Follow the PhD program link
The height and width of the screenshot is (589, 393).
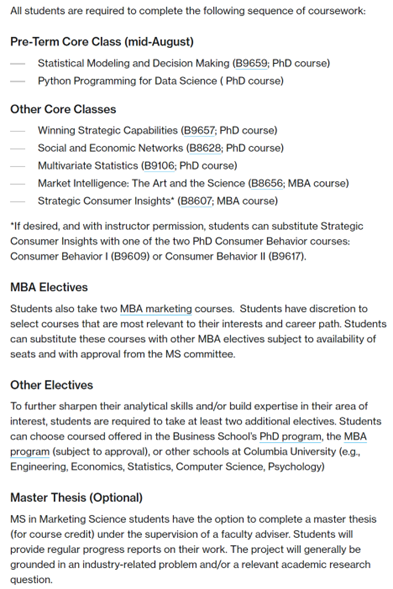[x=290, y=436]
